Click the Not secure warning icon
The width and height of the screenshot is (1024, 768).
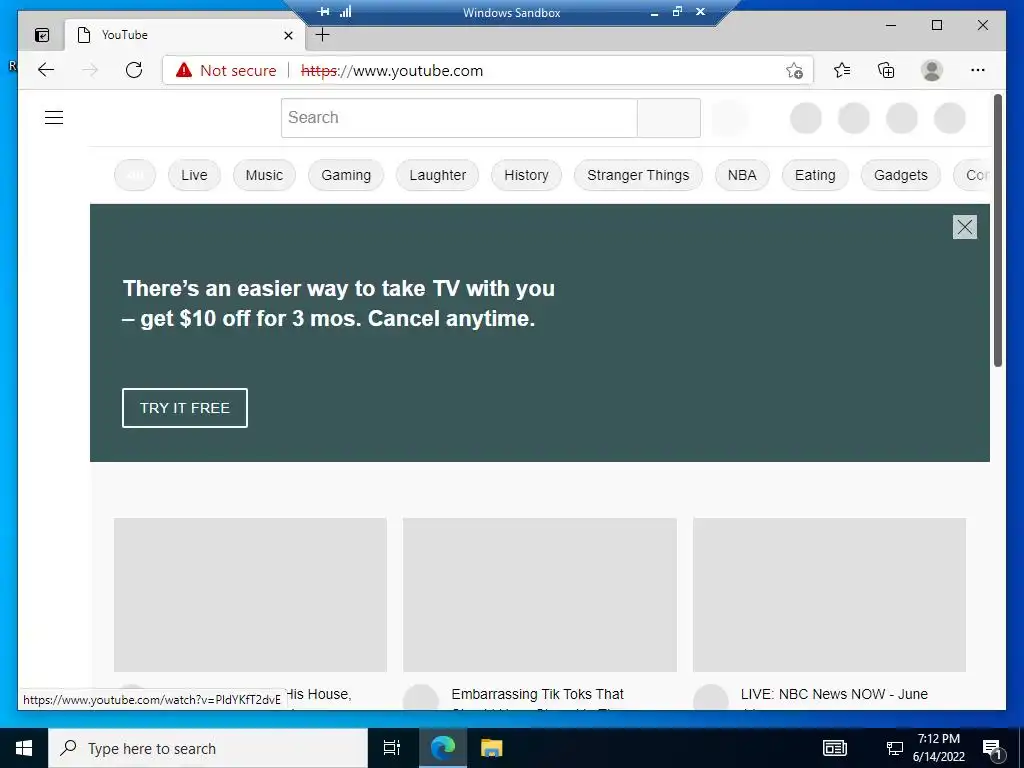(184, 70)
